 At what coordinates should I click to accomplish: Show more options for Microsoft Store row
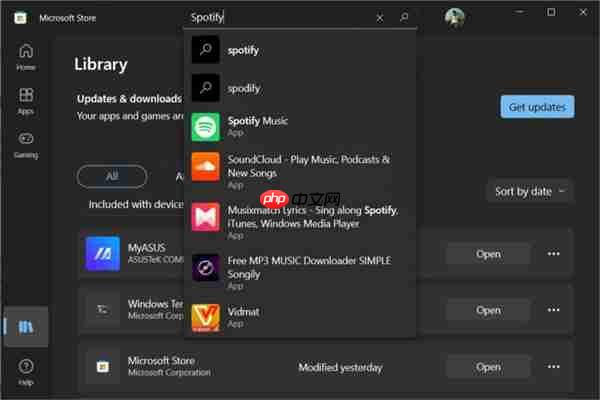[554, 367]
